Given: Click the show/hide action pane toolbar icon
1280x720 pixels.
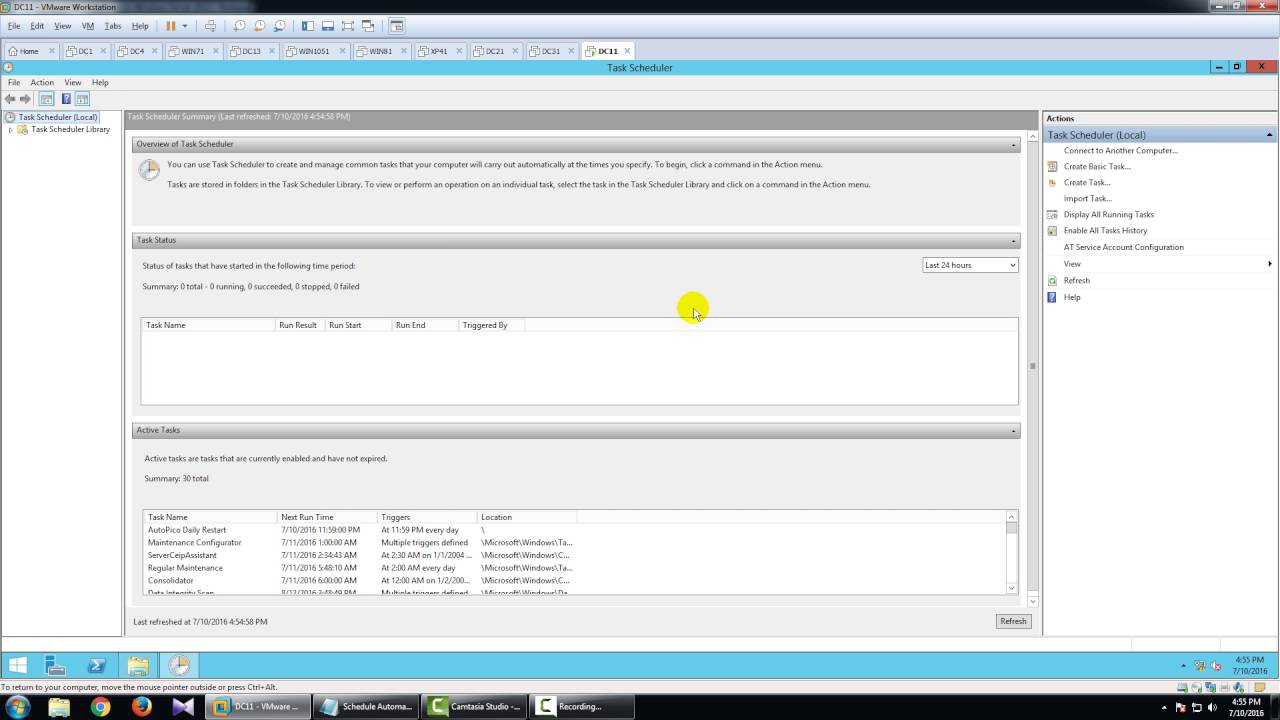Looking at the screenshot, I should [x=82, y=99].
